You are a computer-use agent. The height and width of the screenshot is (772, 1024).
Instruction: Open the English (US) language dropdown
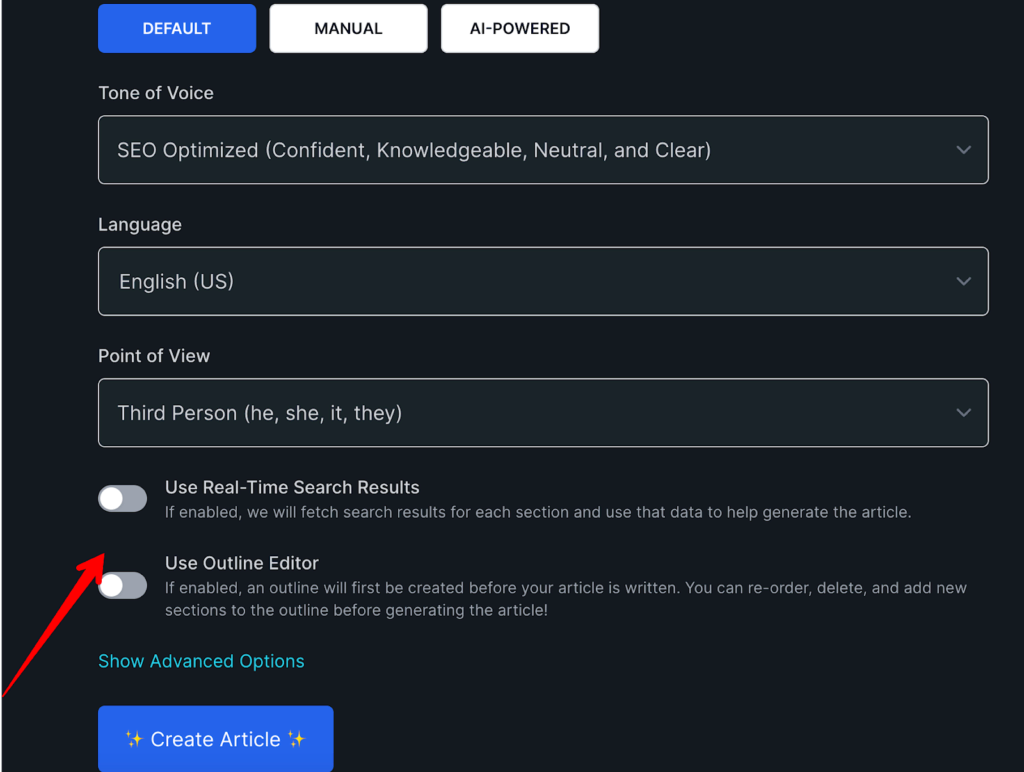point(542,281)
